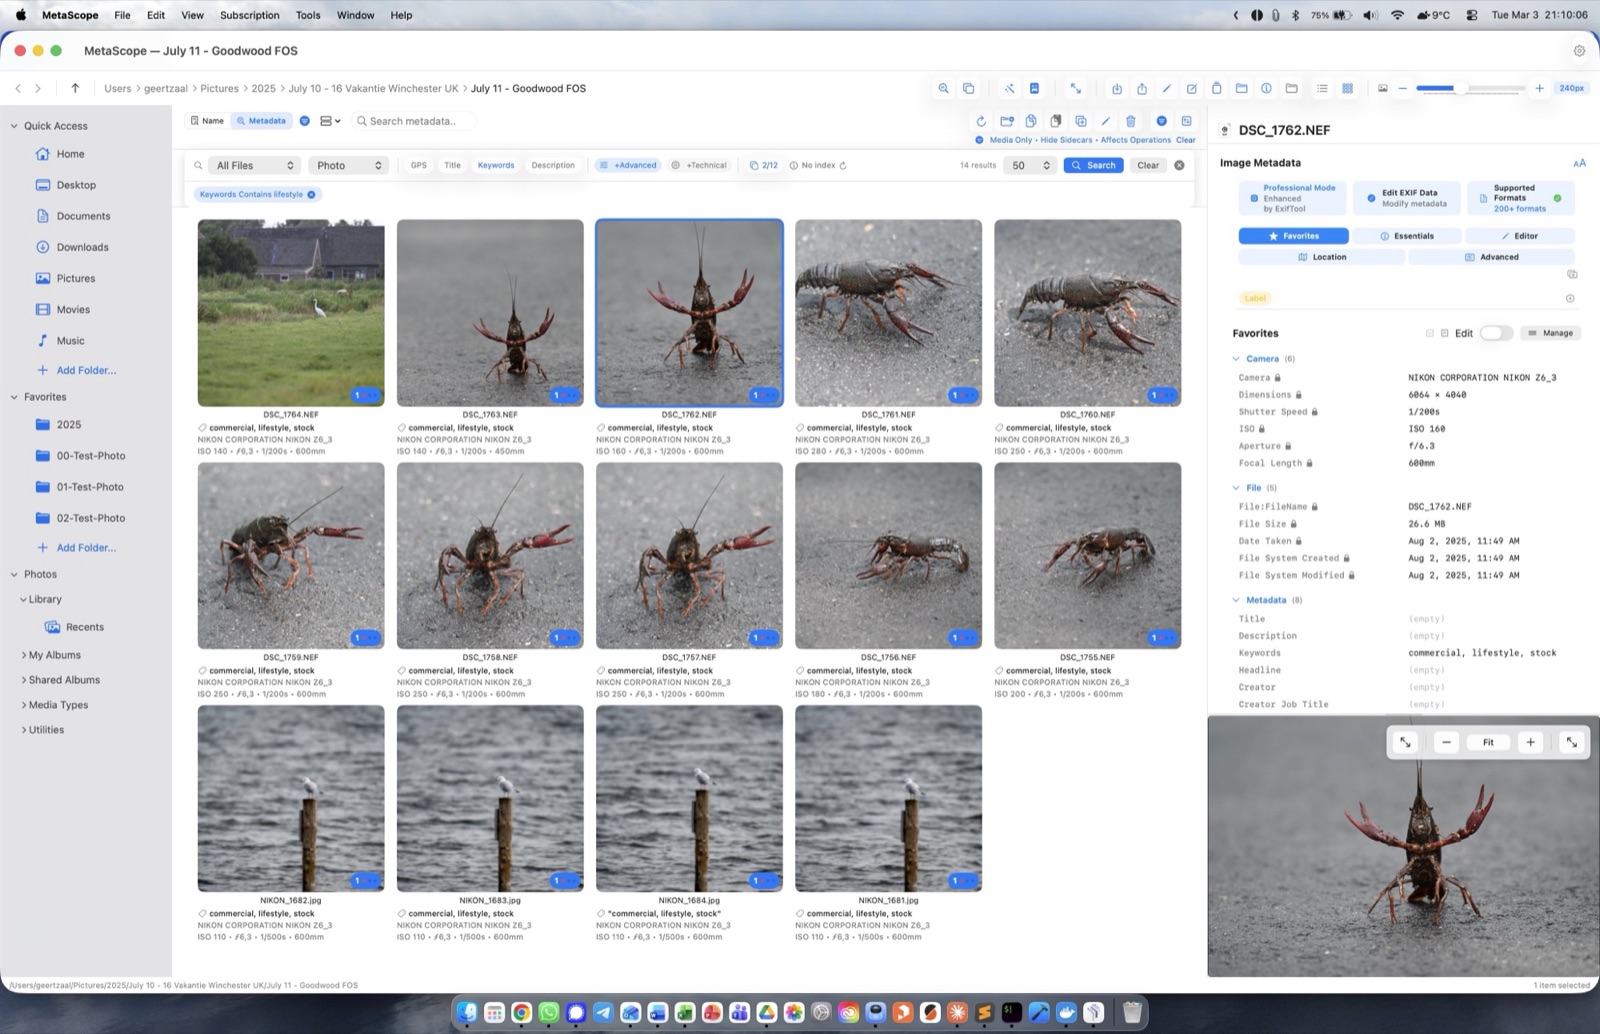Adjust the thumbnail size slider
1600x1034 pixels.
click(x=1461, y=88)
